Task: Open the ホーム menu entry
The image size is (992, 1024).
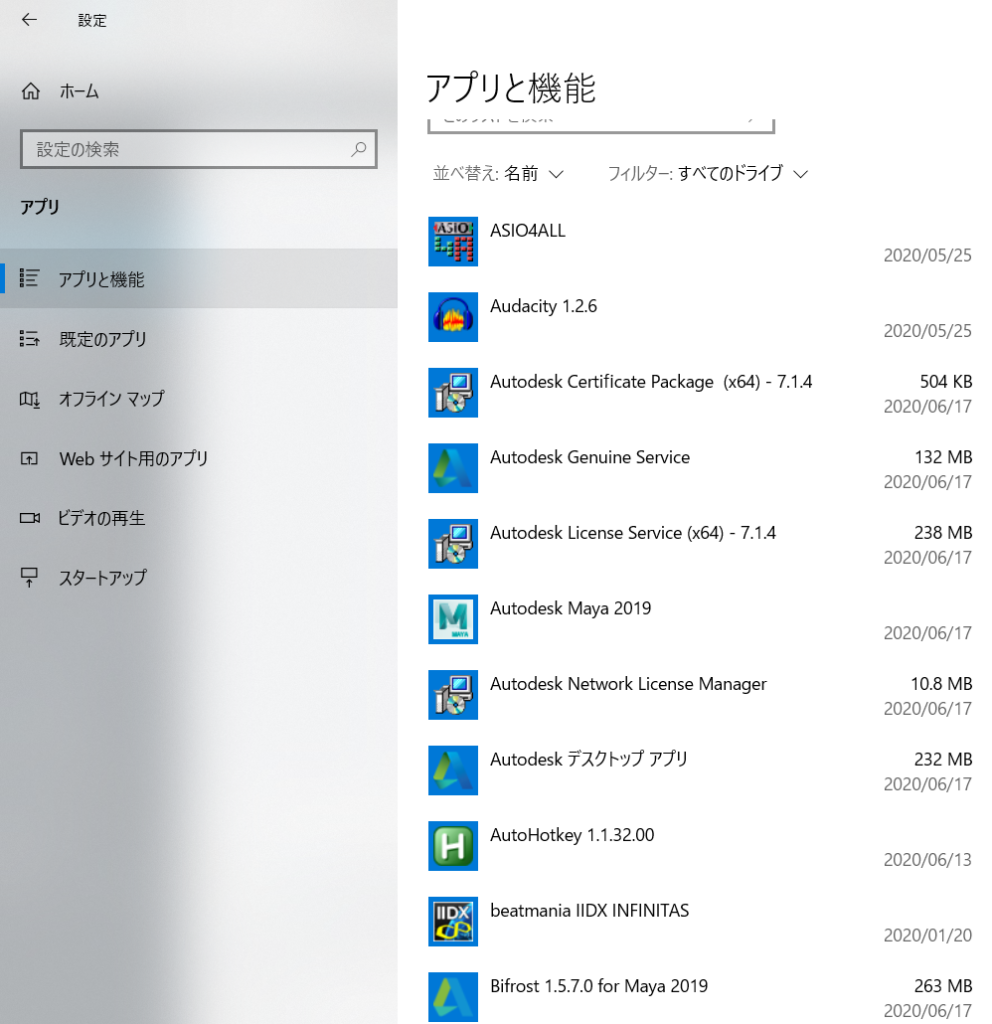Action: point(199,91)
